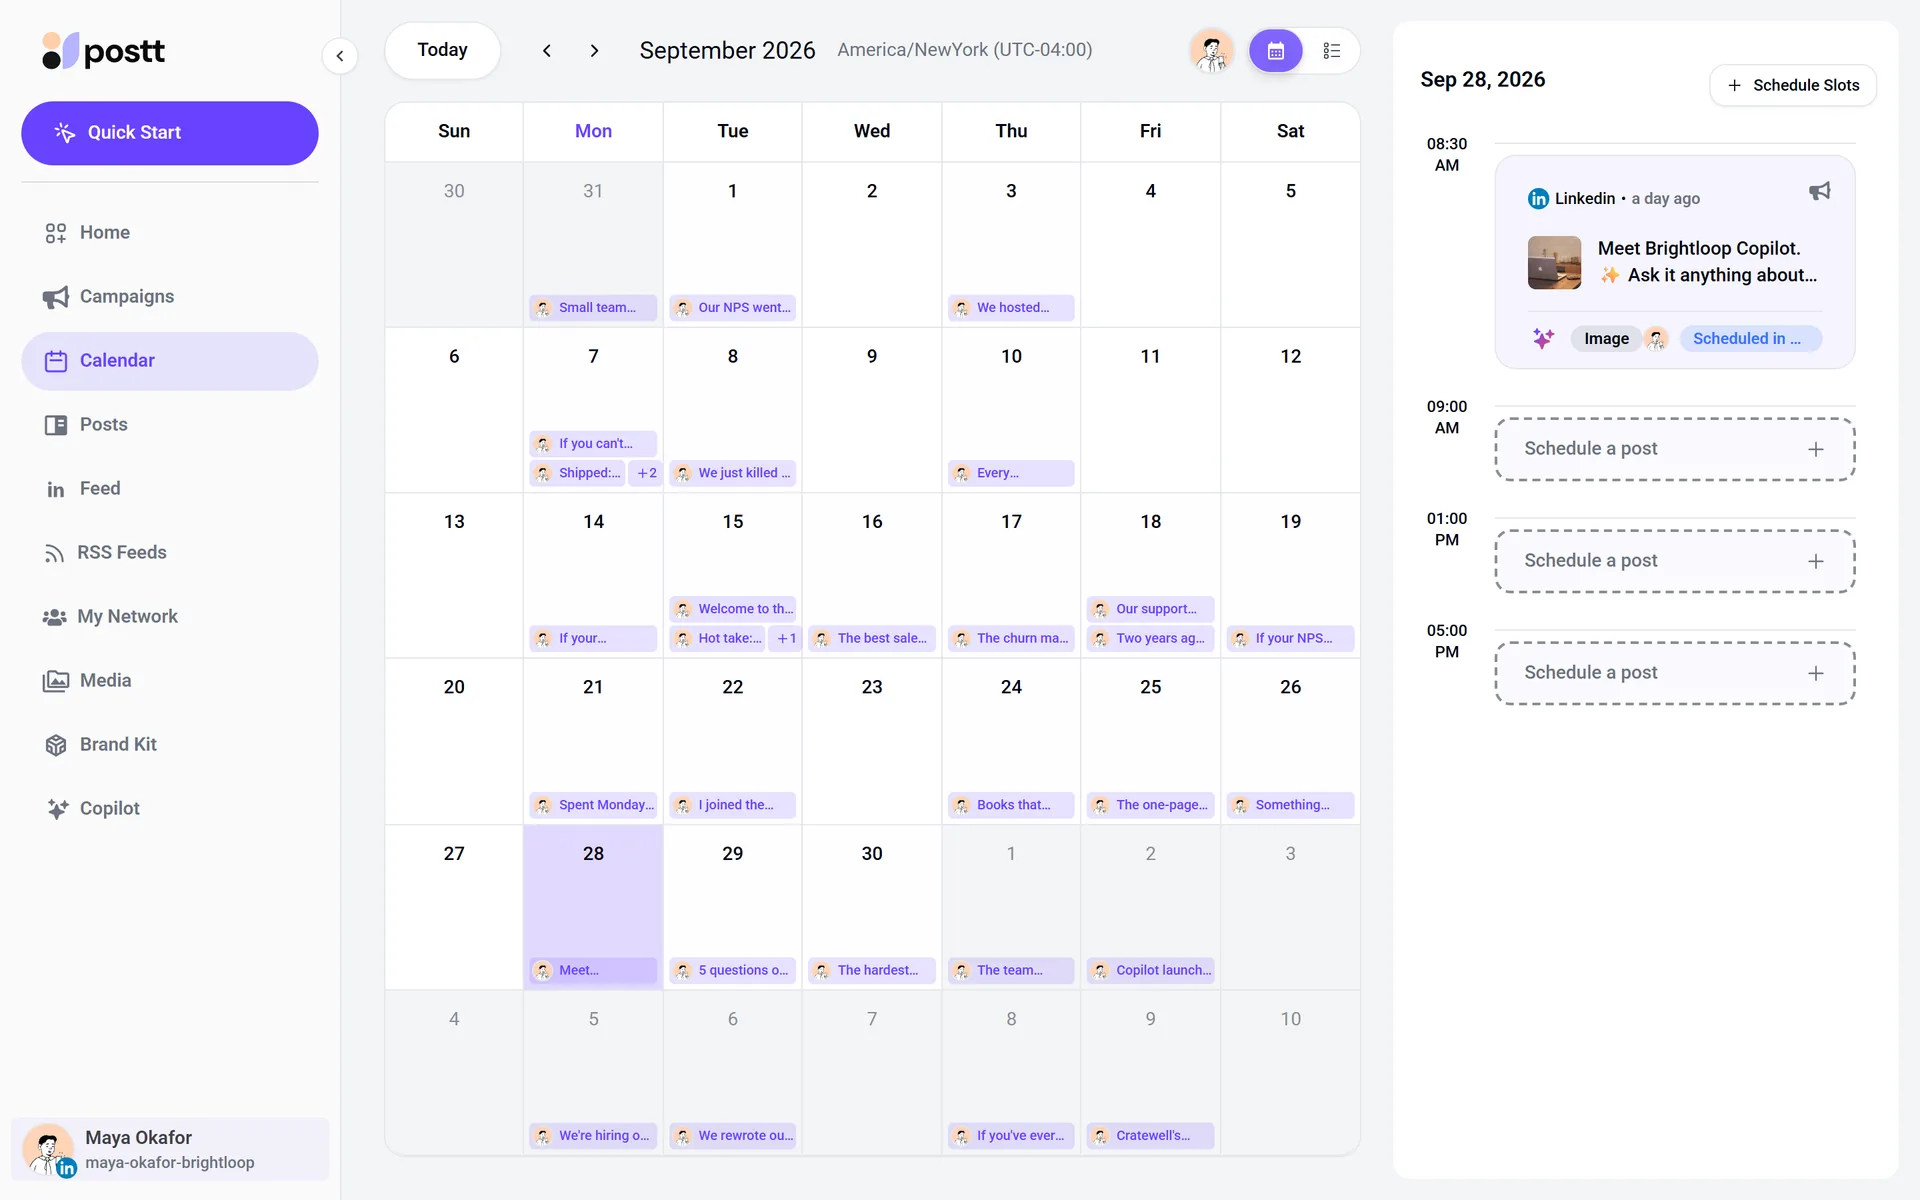
Task: Click the Today button
Action: click(442, 50)
